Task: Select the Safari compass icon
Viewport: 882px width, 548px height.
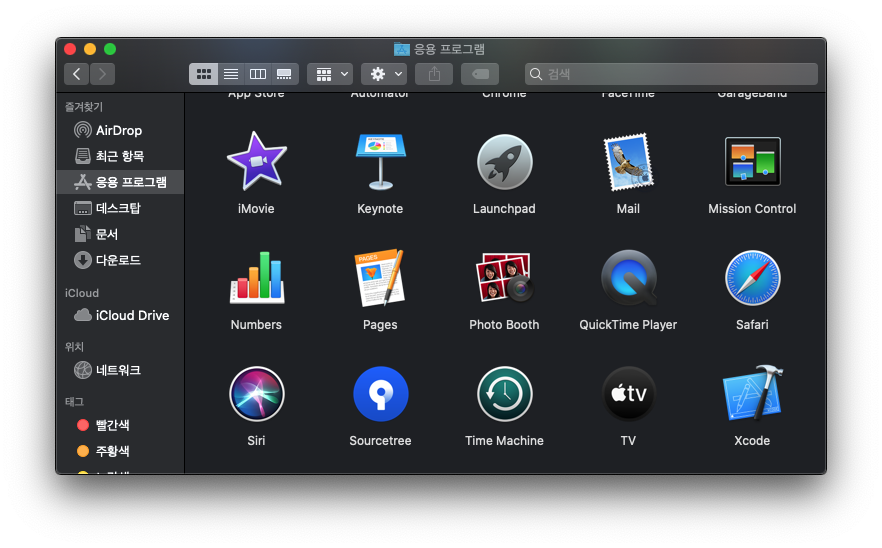Action: point(753,278)
